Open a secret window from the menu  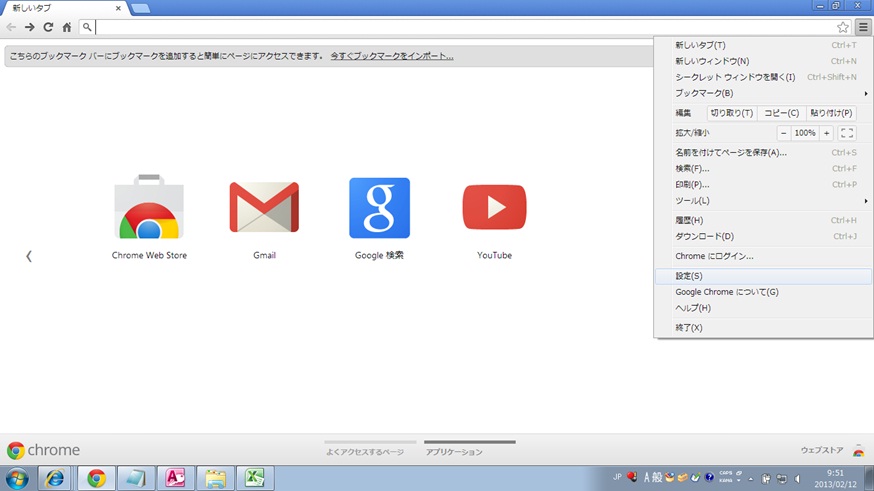764,77
